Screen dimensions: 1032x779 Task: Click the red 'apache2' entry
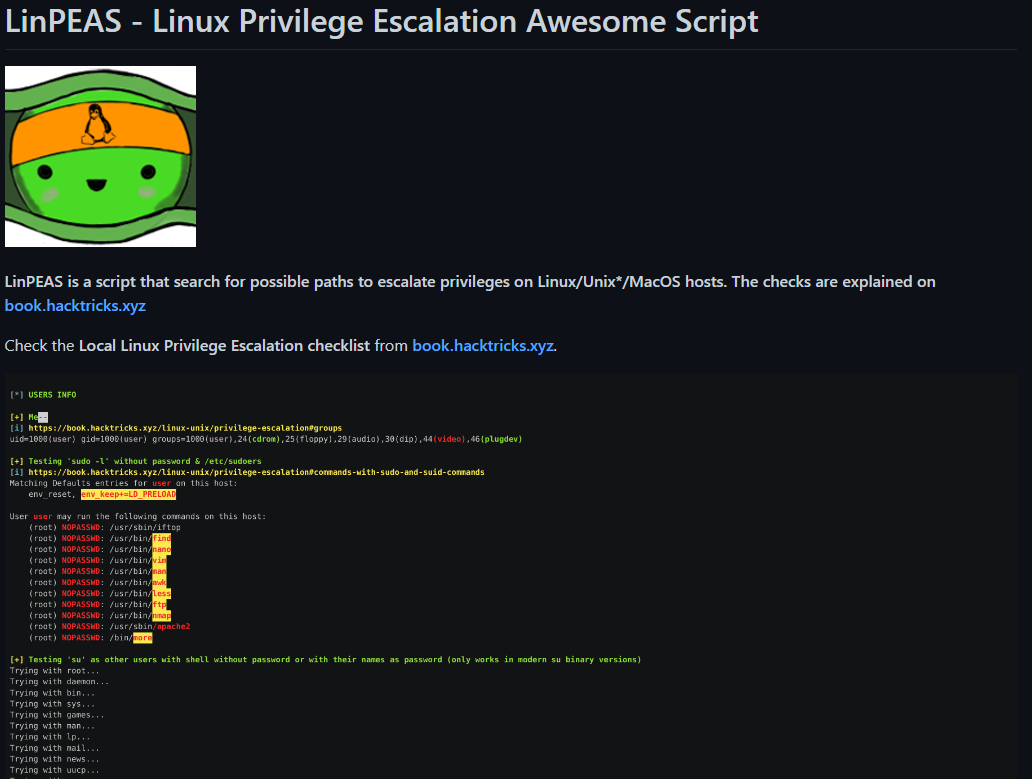pos(171,626)
